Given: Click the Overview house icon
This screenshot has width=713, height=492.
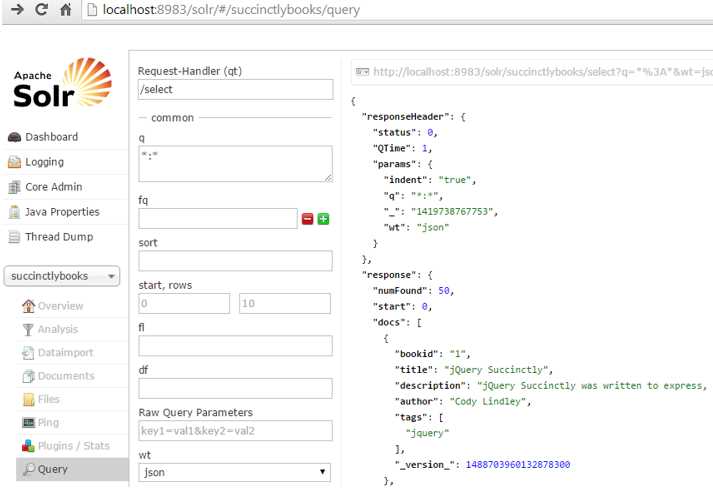Looking at the screenshot, I should coord(28,306).
